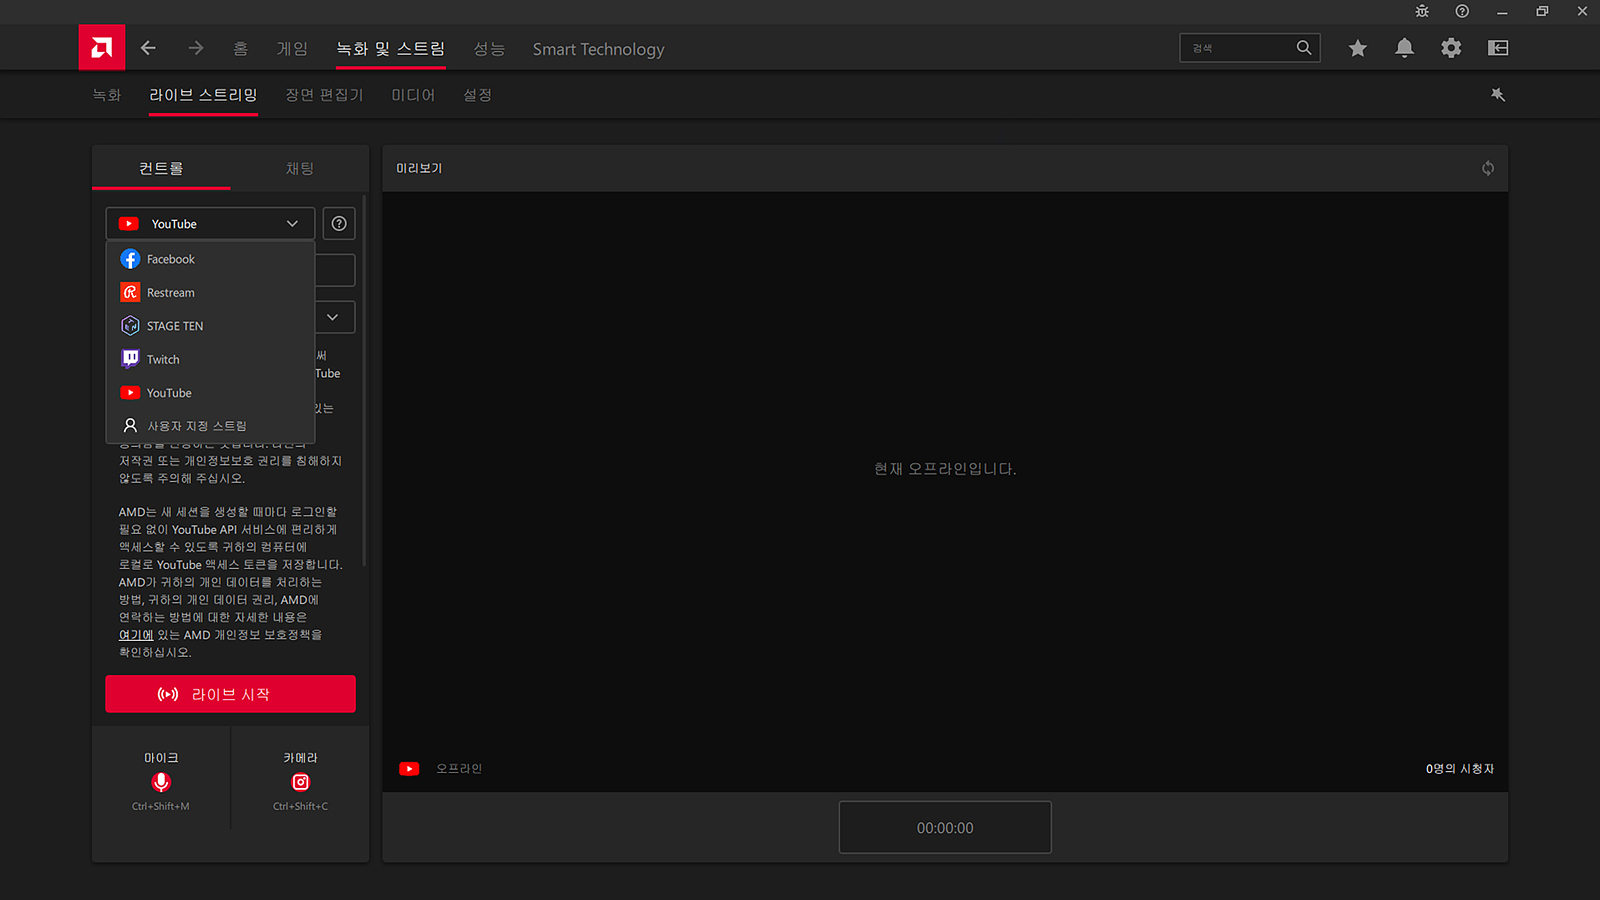
Task: Click the AMD logo home icon
Action: (x=102, y=47)
